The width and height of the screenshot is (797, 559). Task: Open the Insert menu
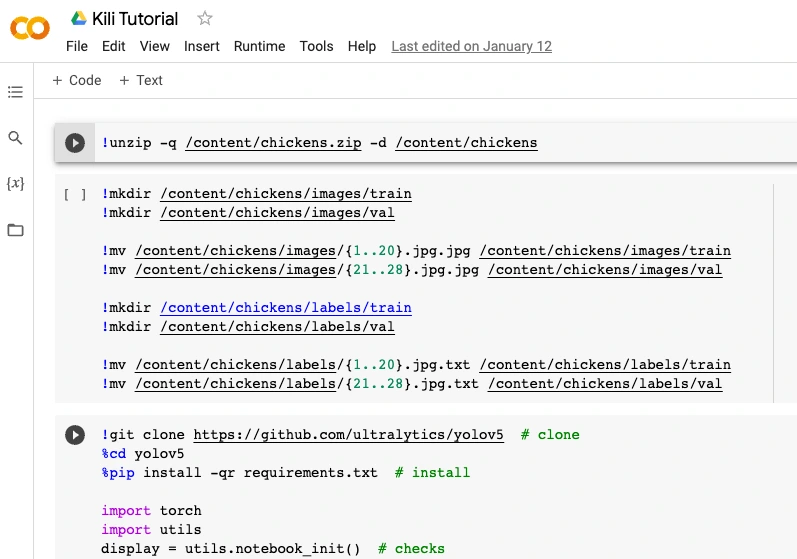(202, 46)
